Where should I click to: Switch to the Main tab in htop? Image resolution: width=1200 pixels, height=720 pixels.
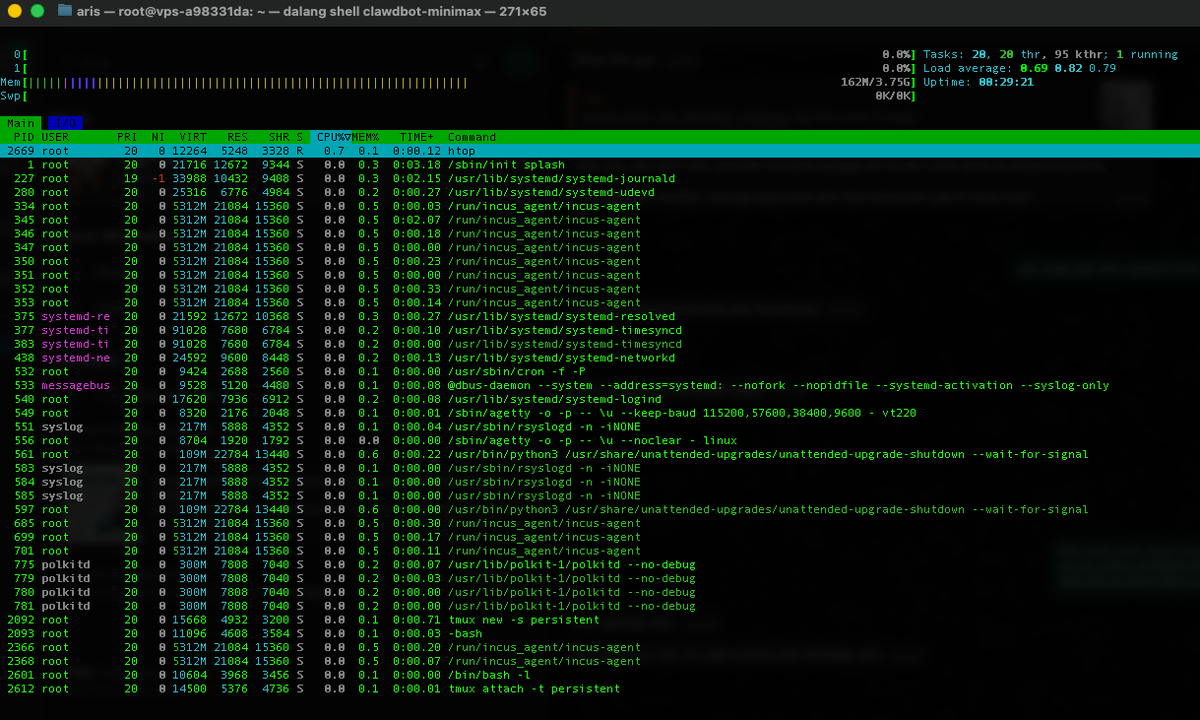click(20, 123)
